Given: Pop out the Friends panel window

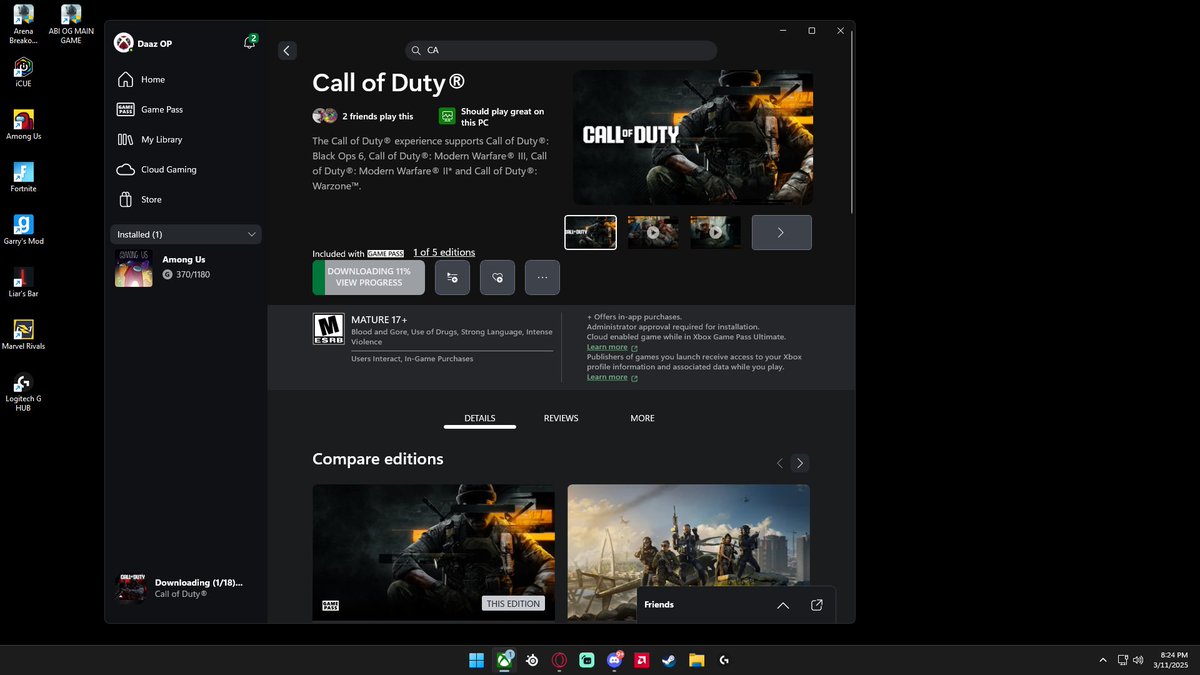Looking at the screenshot, I should point(817,605).
